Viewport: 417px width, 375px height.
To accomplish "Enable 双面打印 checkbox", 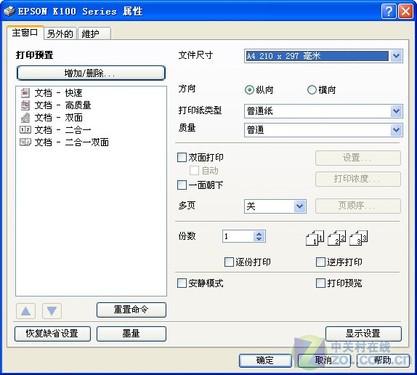I will [x=182, y=157].
